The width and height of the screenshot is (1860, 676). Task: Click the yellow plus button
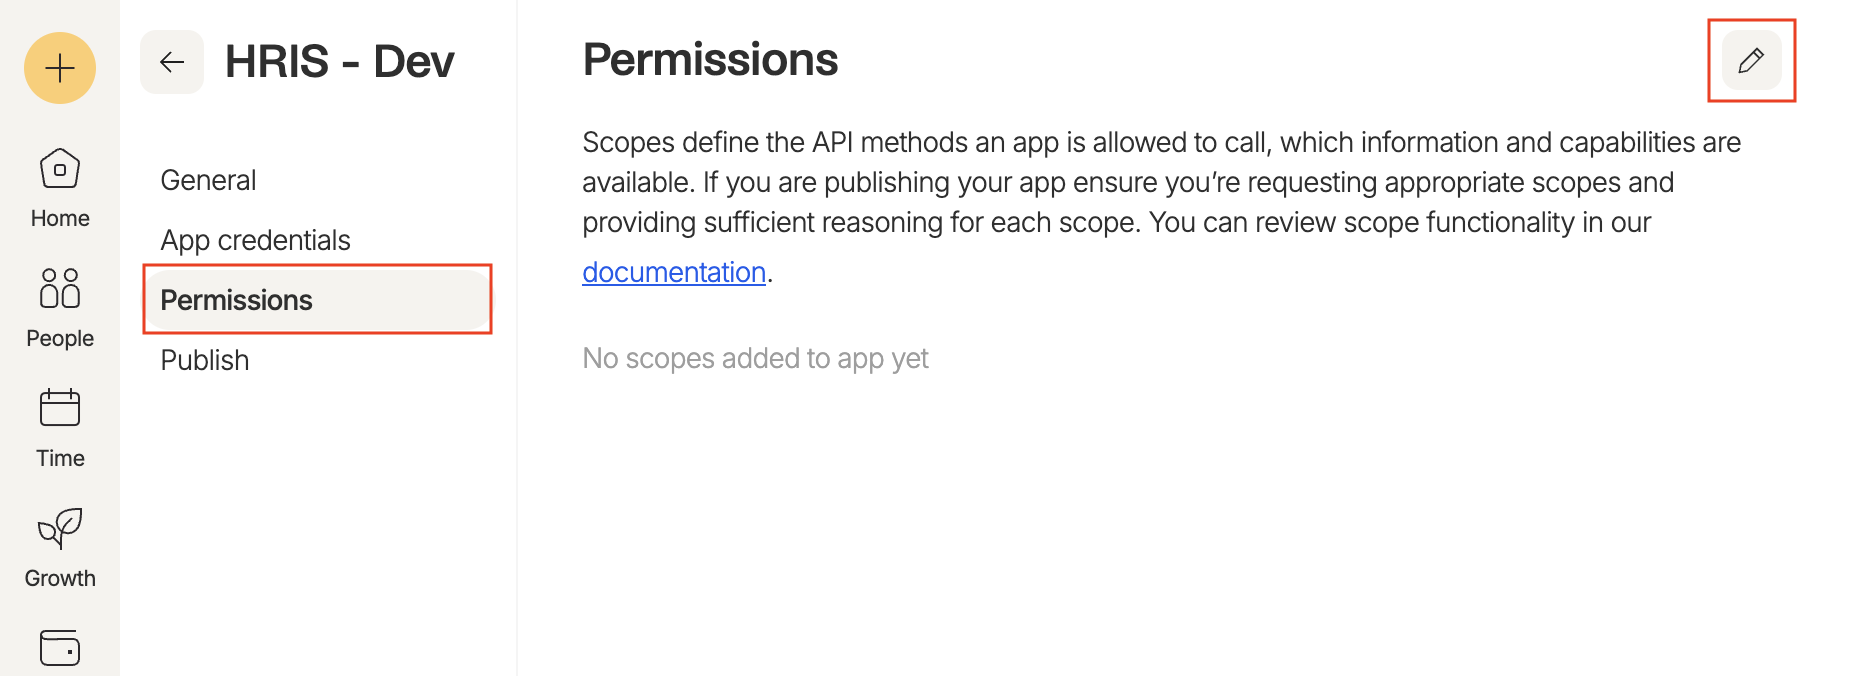59,68
